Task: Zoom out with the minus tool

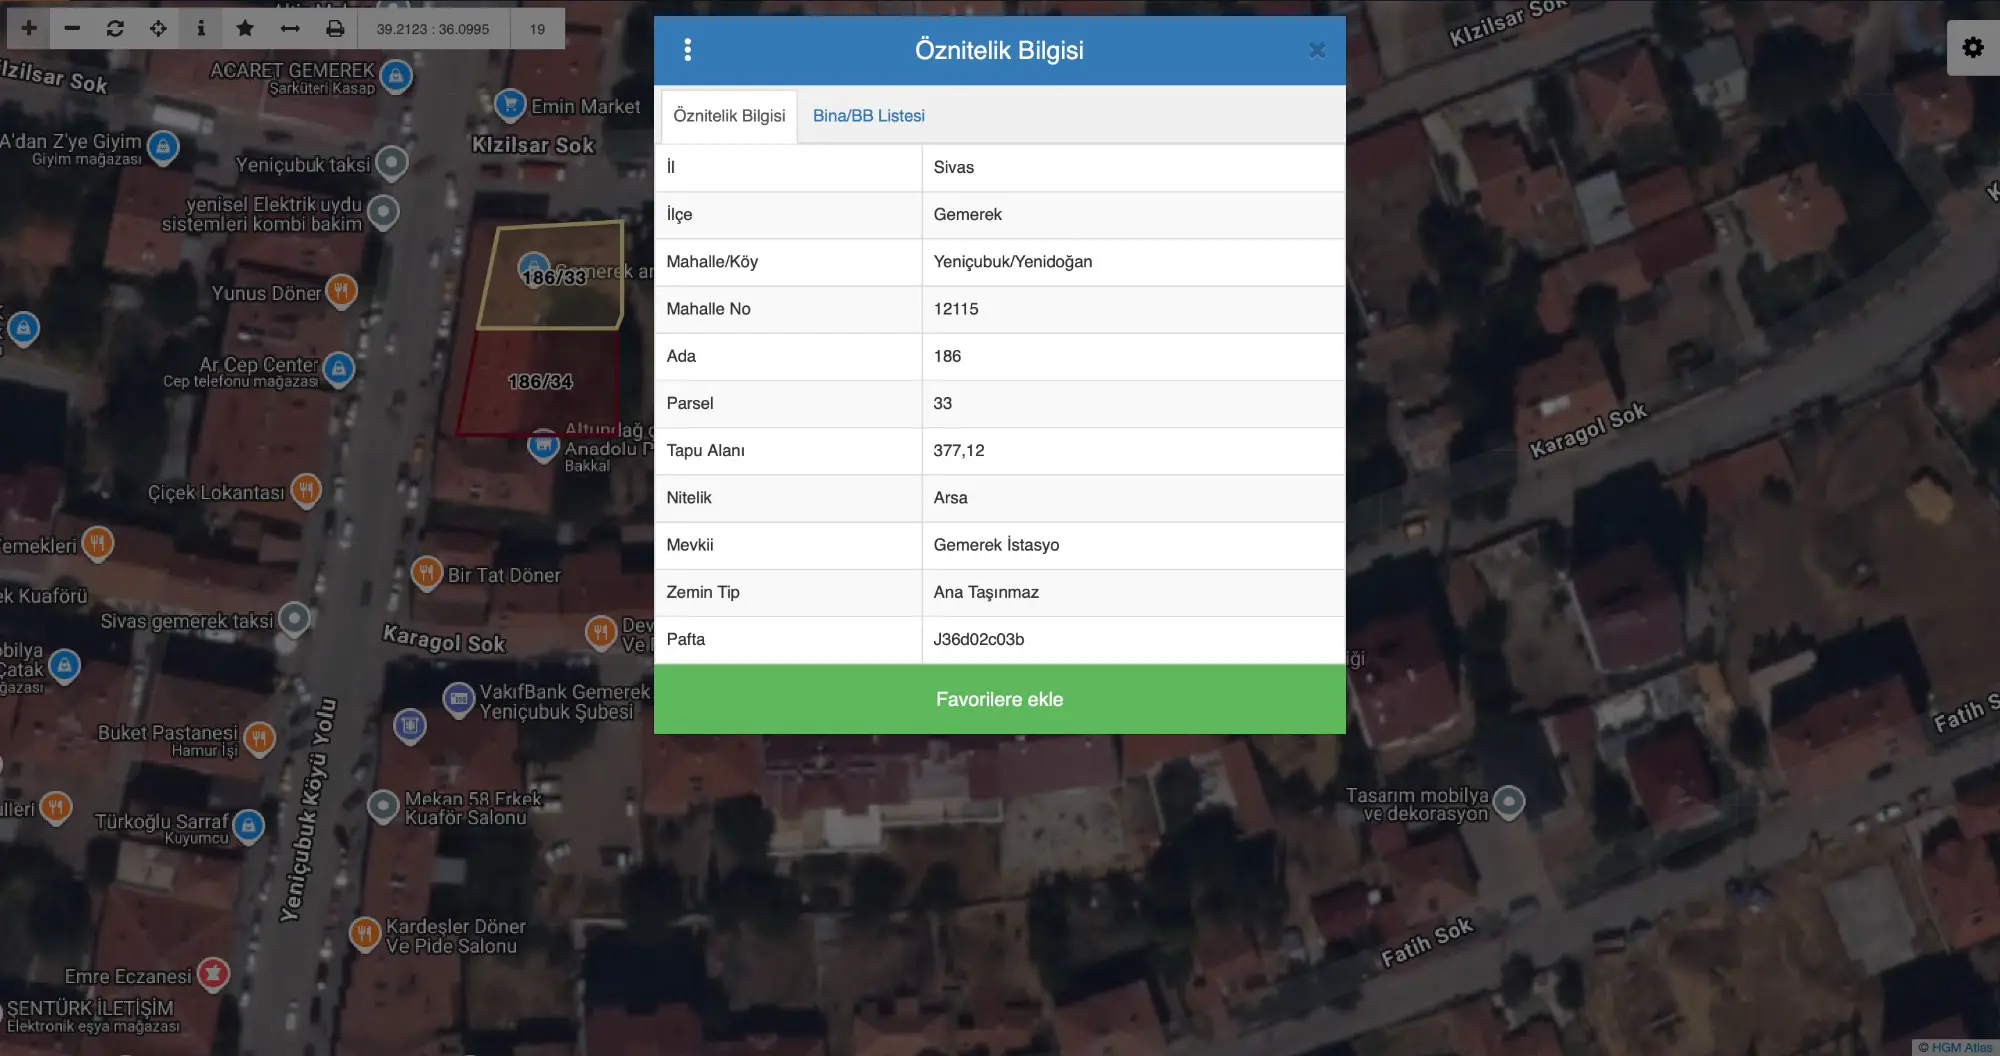Action: (72, 28)
